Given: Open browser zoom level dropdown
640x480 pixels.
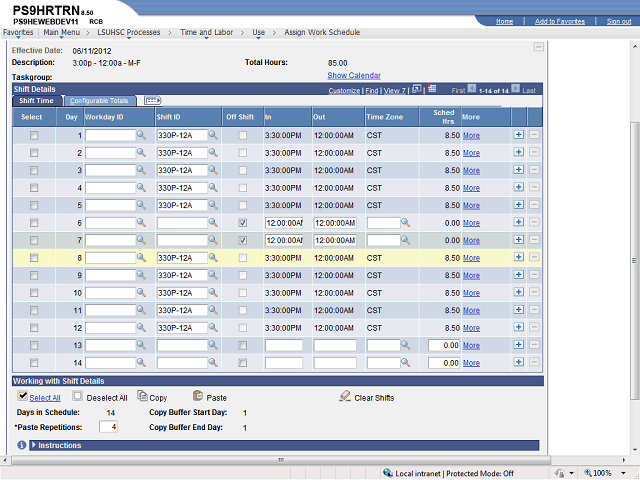Looking at the screenshot, I should 623,473.
